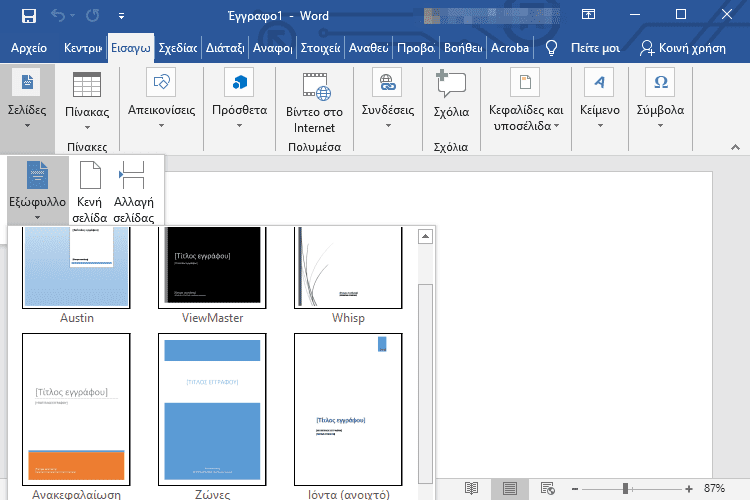Open the Αναφορές ribbon tab
The height and width of the screenshot is (500, 750).
coord(272,48)
